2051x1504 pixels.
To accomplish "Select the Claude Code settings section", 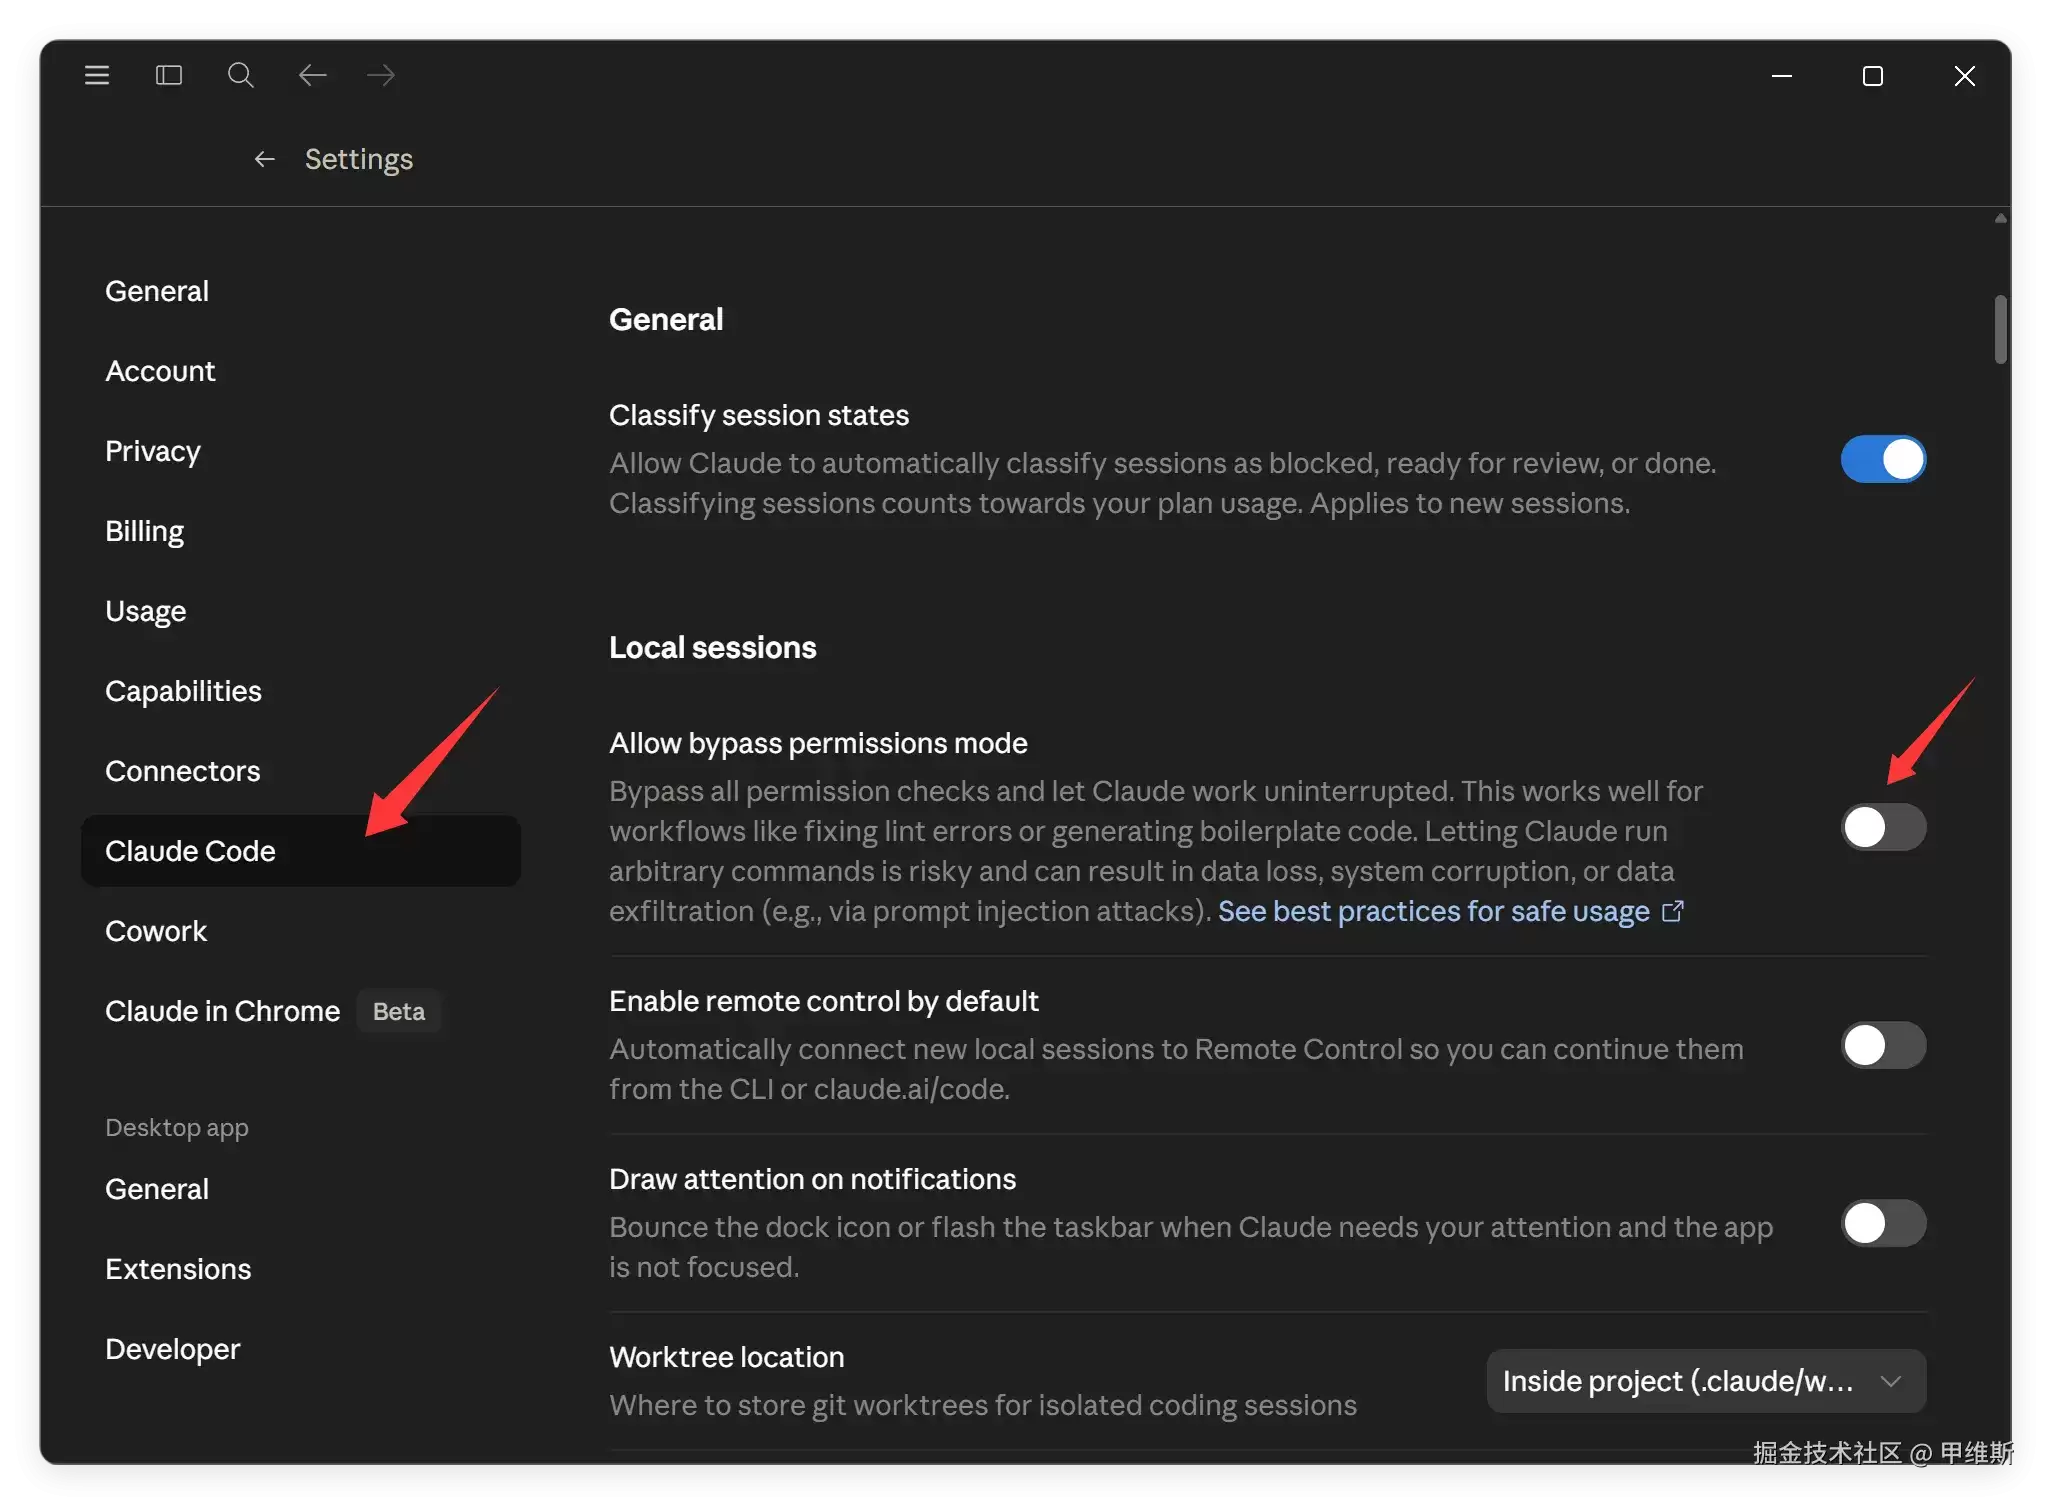I will coord(300,851).
